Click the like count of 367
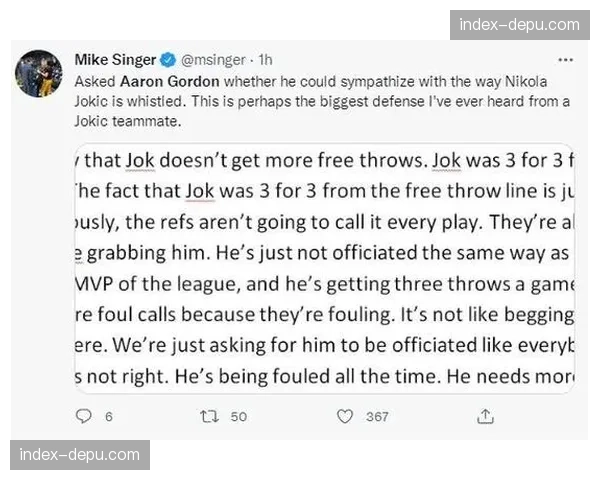Screen dimensions: 600x480 [x=377, y=416]
